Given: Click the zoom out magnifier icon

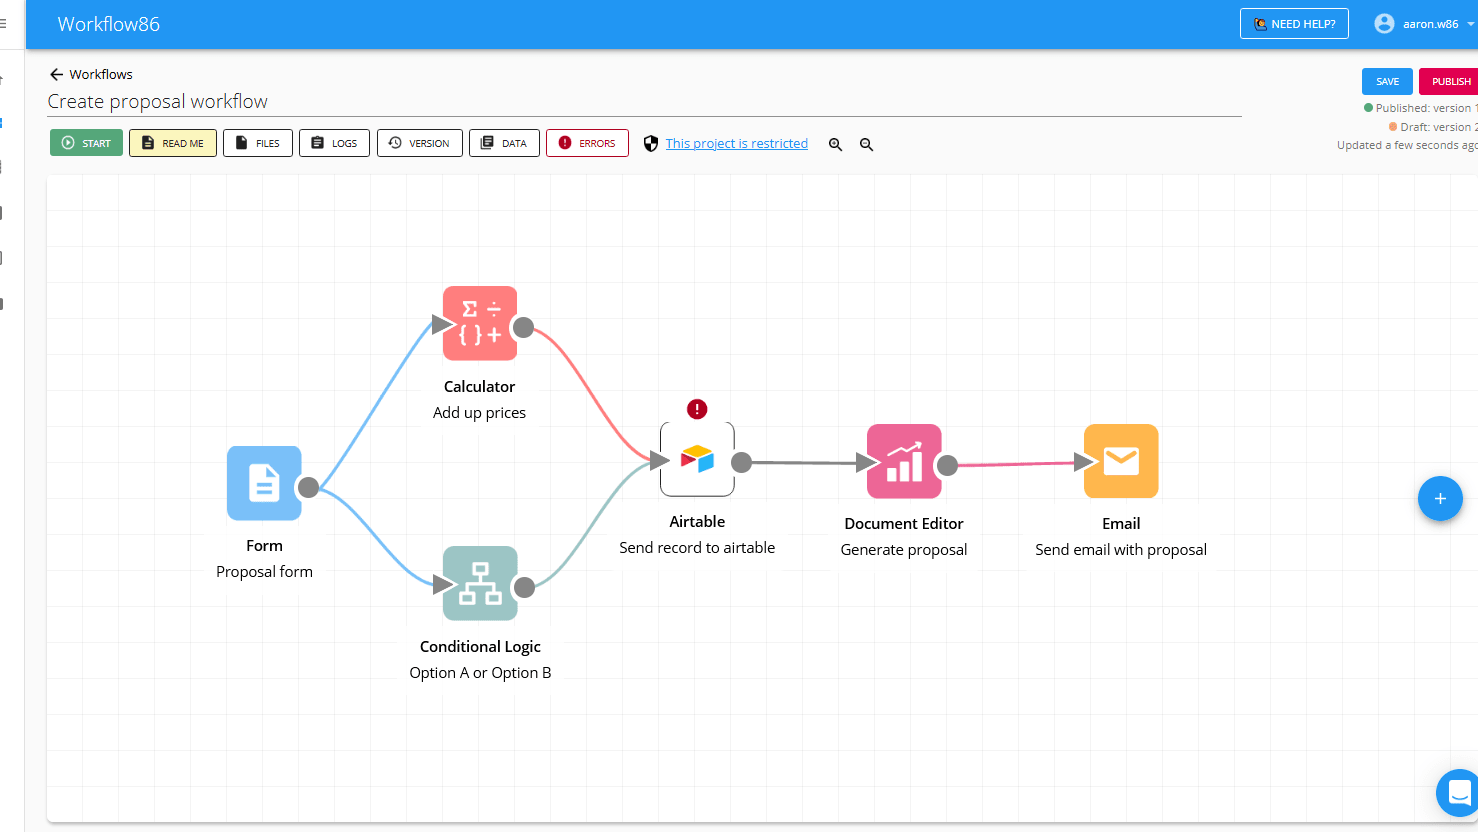Looking at the screenshot, I should tap(866, 144).
